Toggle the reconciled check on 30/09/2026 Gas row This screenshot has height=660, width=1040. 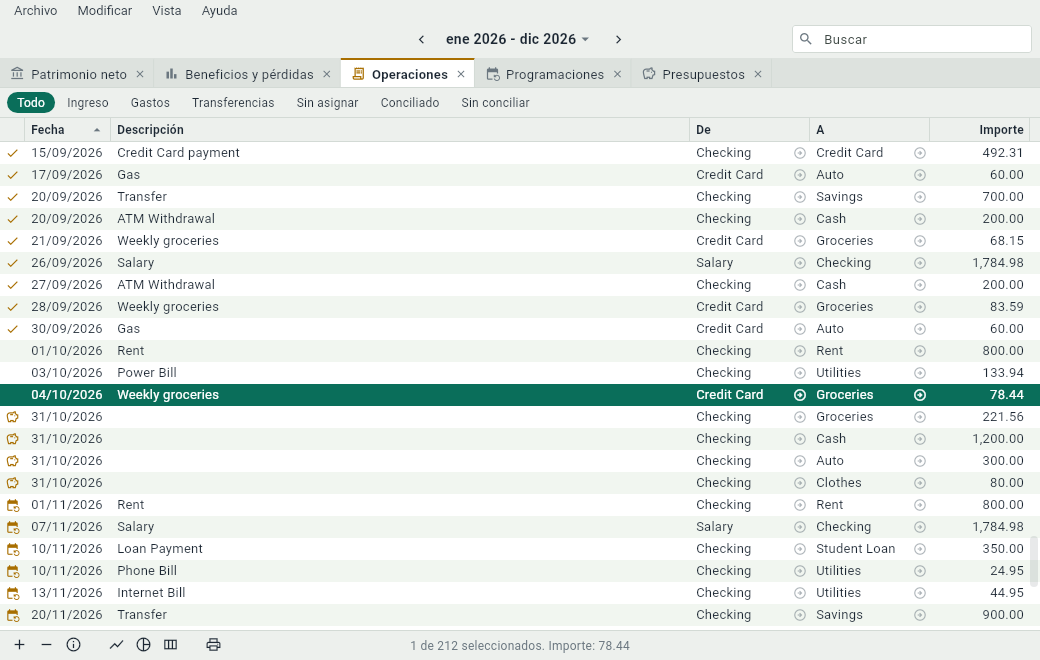(13, 329)
